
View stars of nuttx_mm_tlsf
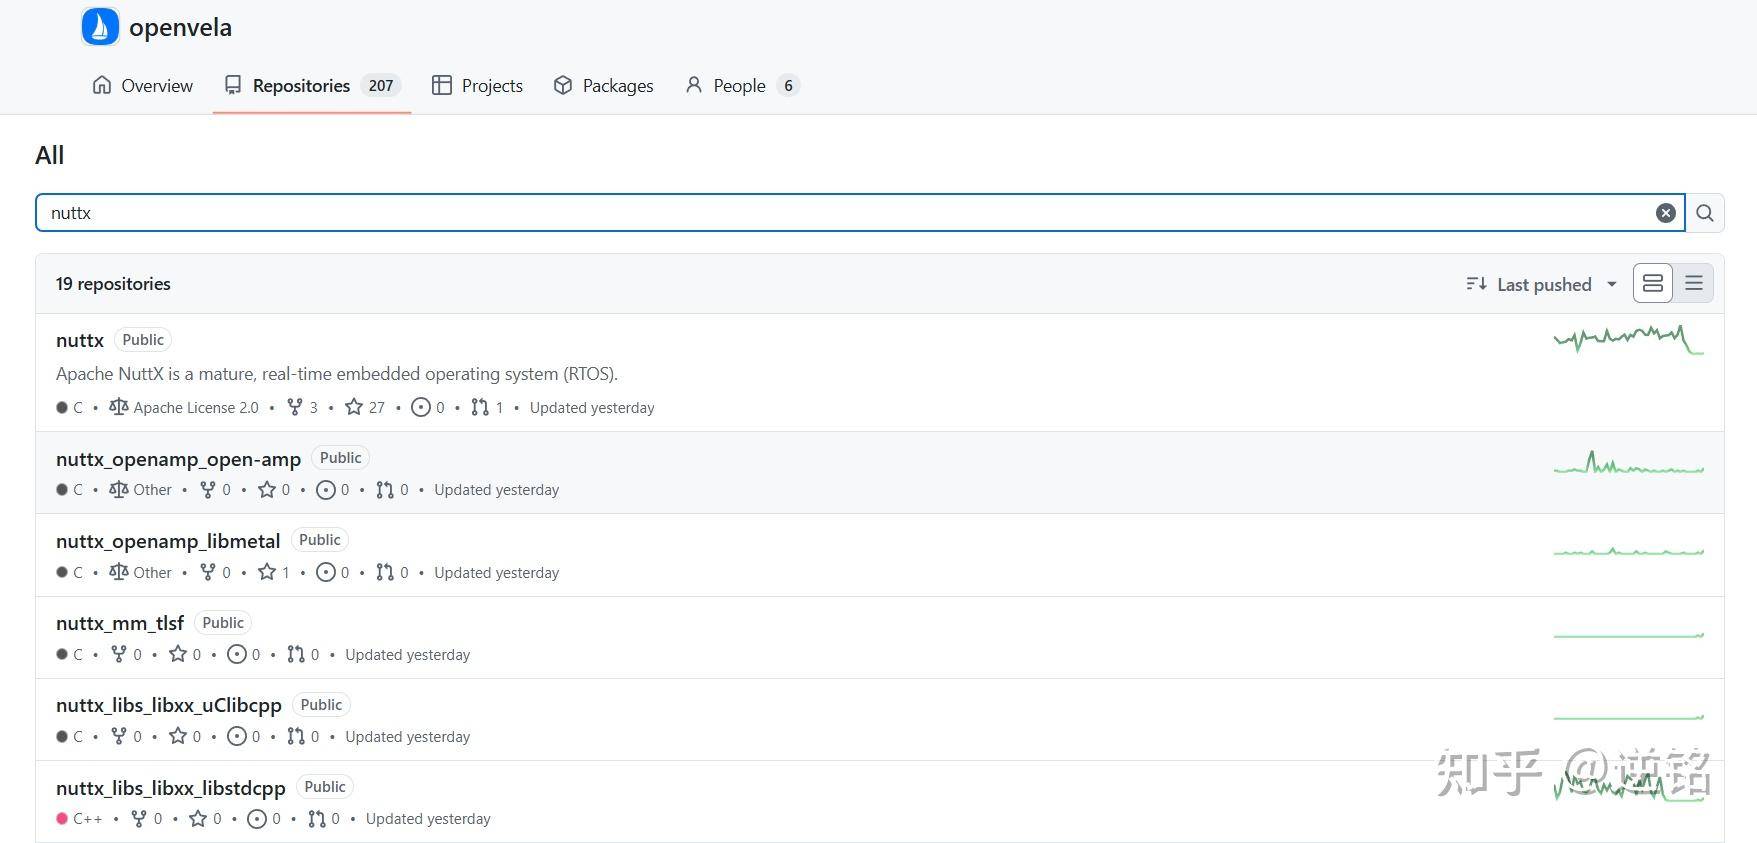(185, 654)
